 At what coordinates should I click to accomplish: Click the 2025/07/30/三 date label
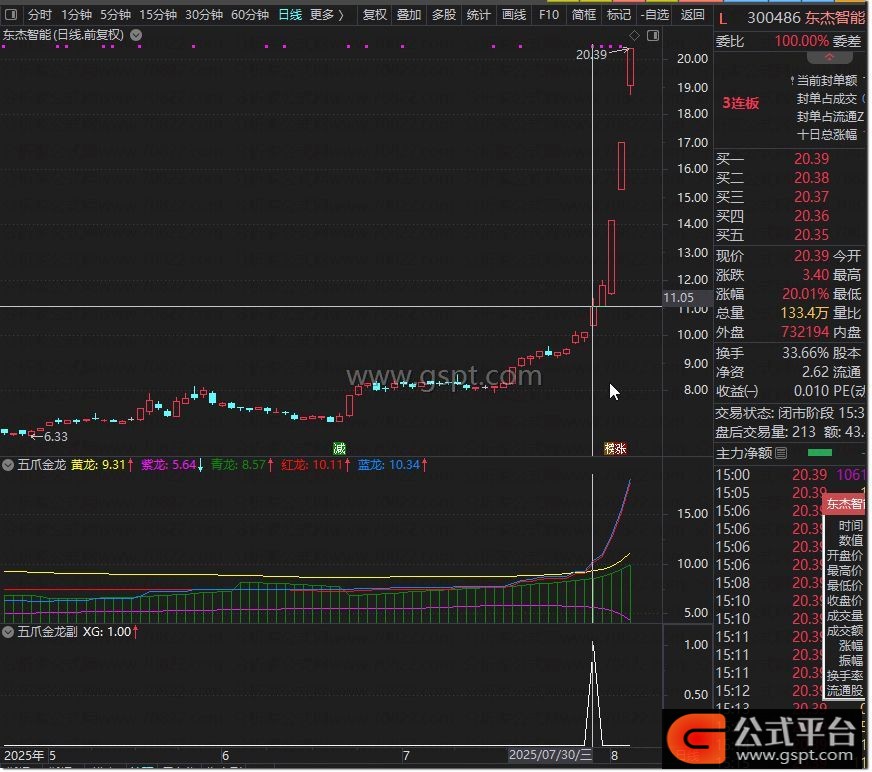(552, 756)
